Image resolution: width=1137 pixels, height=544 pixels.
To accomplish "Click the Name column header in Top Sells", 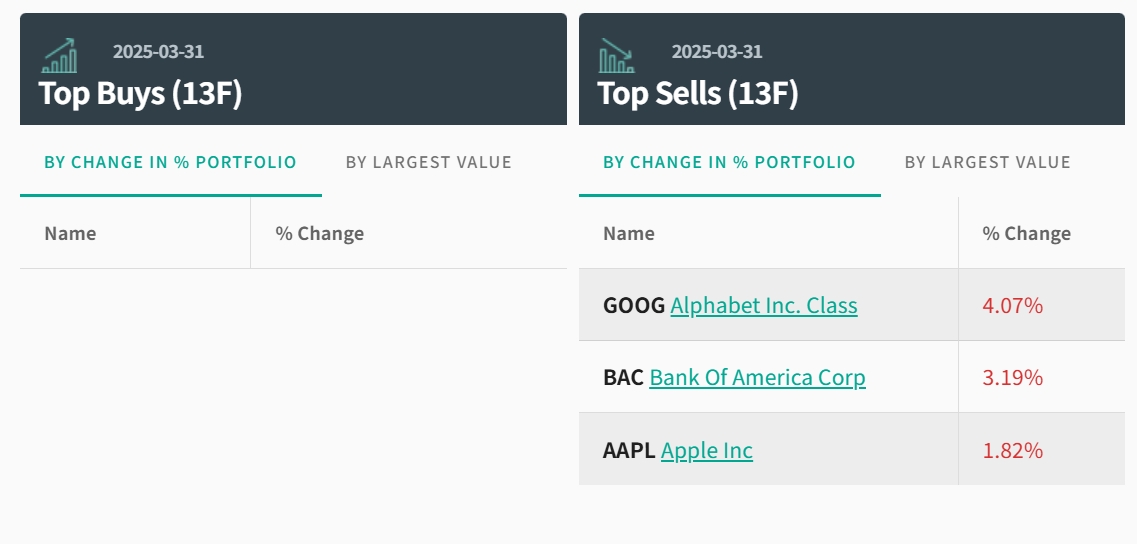I will (x=629, y=233).
